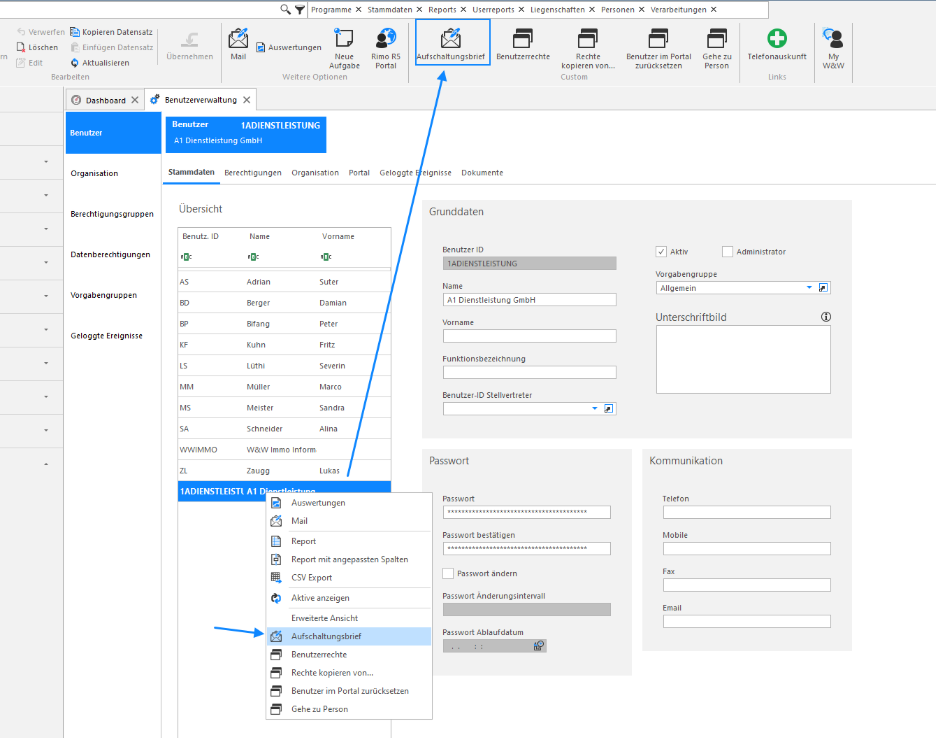
Task: Open the Vorgabengruppe lookup button
Action: [x=823, y=288]
